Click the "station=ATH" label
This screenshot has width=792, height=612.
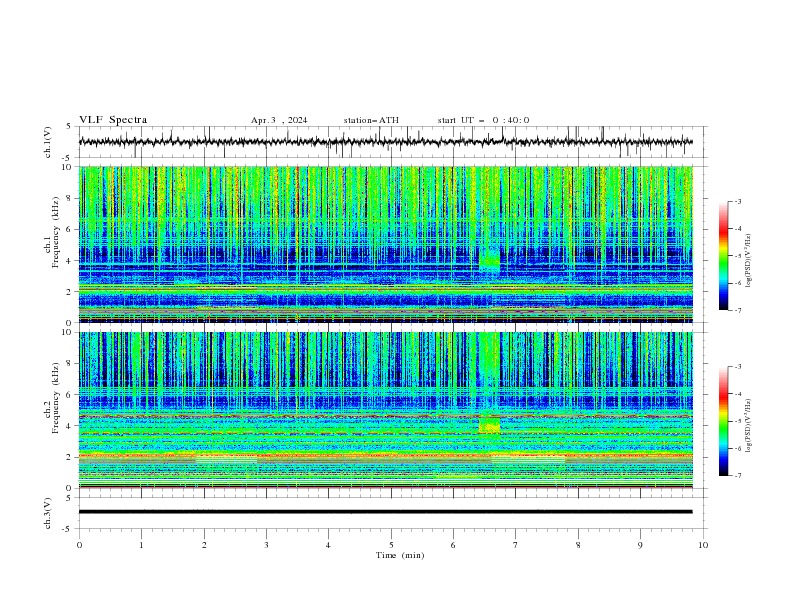(x=371, y=120)
